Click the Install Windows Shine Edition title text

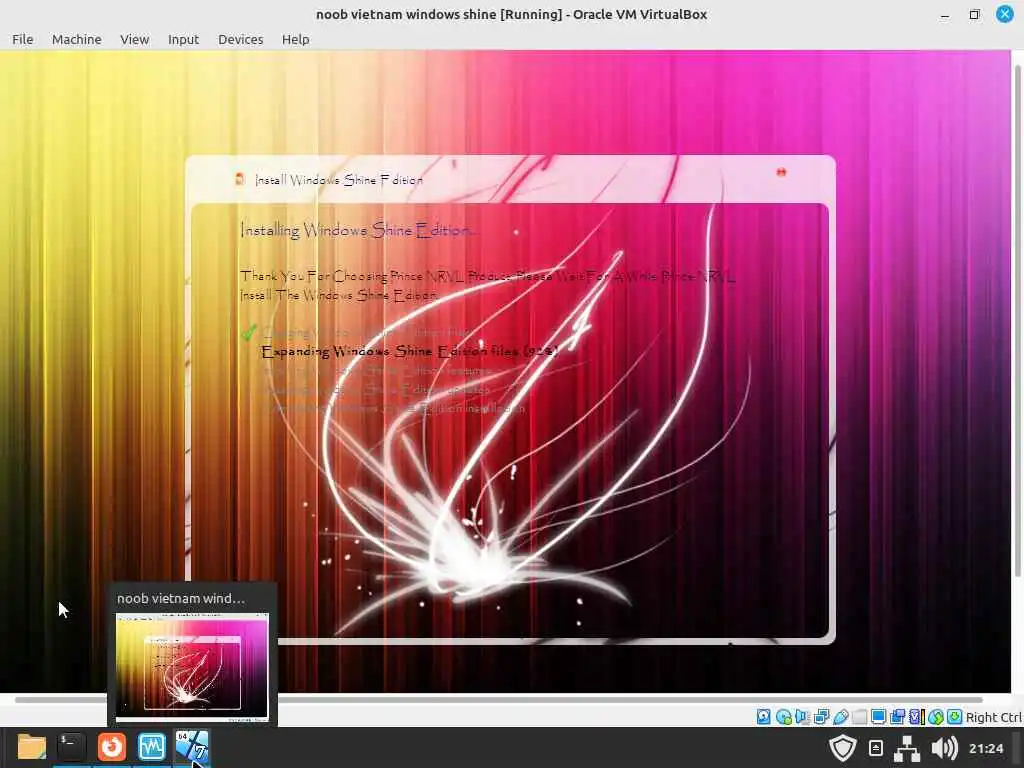point(339,180)
